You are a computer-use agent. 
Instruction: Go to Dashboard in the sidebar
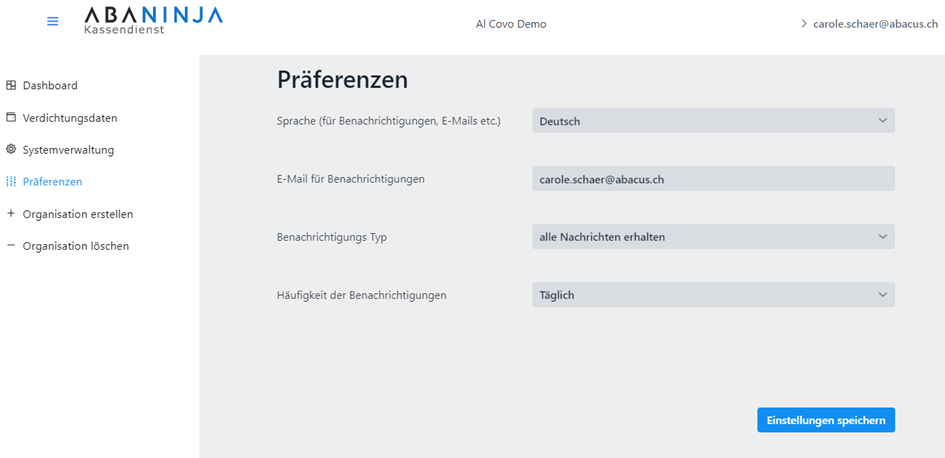point(50,86)
